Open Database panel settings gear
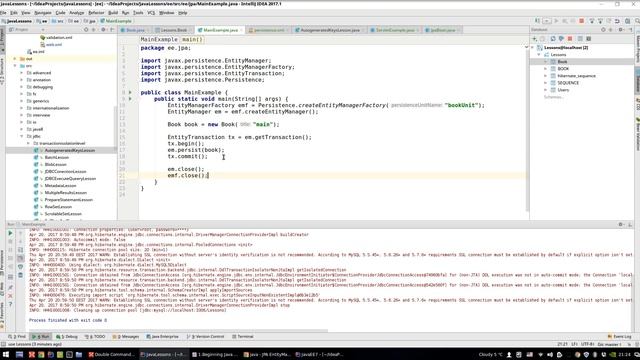Screen dimensions: 640x360 620,30
